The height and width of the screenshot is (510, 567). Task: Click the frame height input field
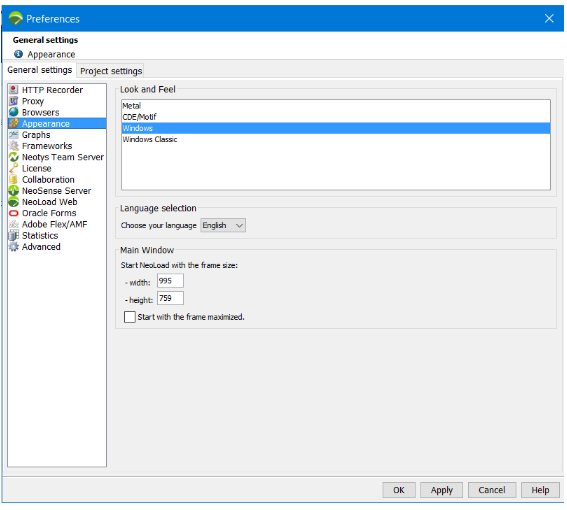point(170,298)
